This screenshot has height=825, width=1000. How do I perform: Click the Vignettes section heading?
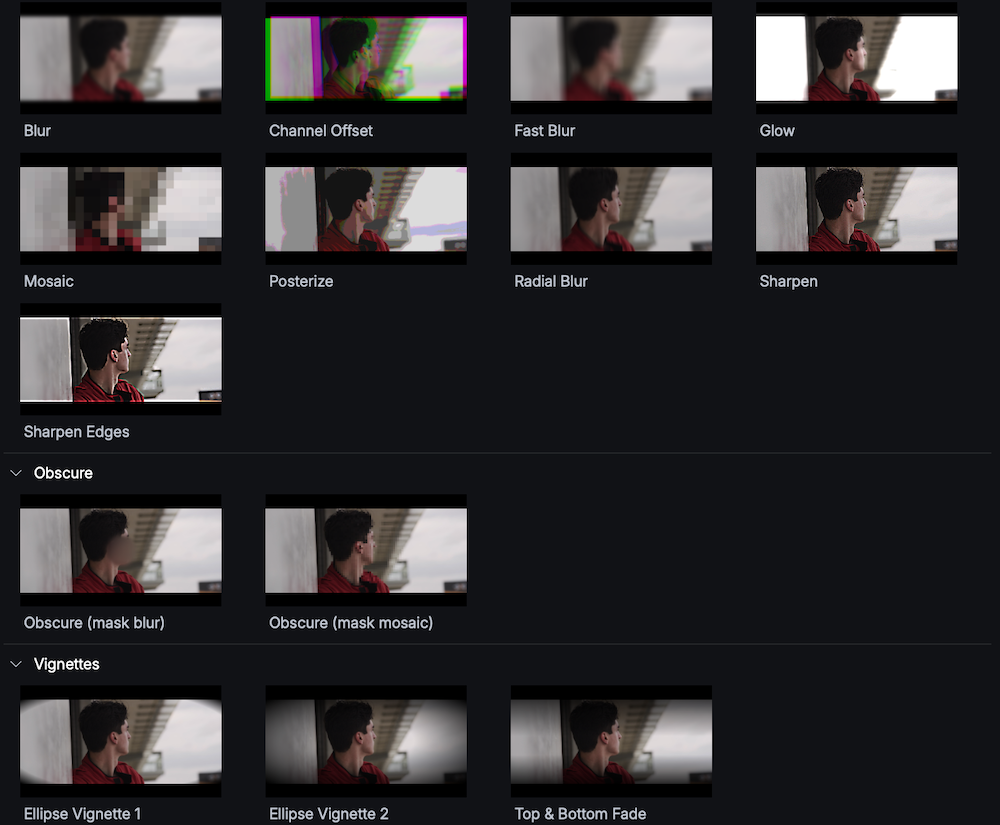tap(66, 664)
